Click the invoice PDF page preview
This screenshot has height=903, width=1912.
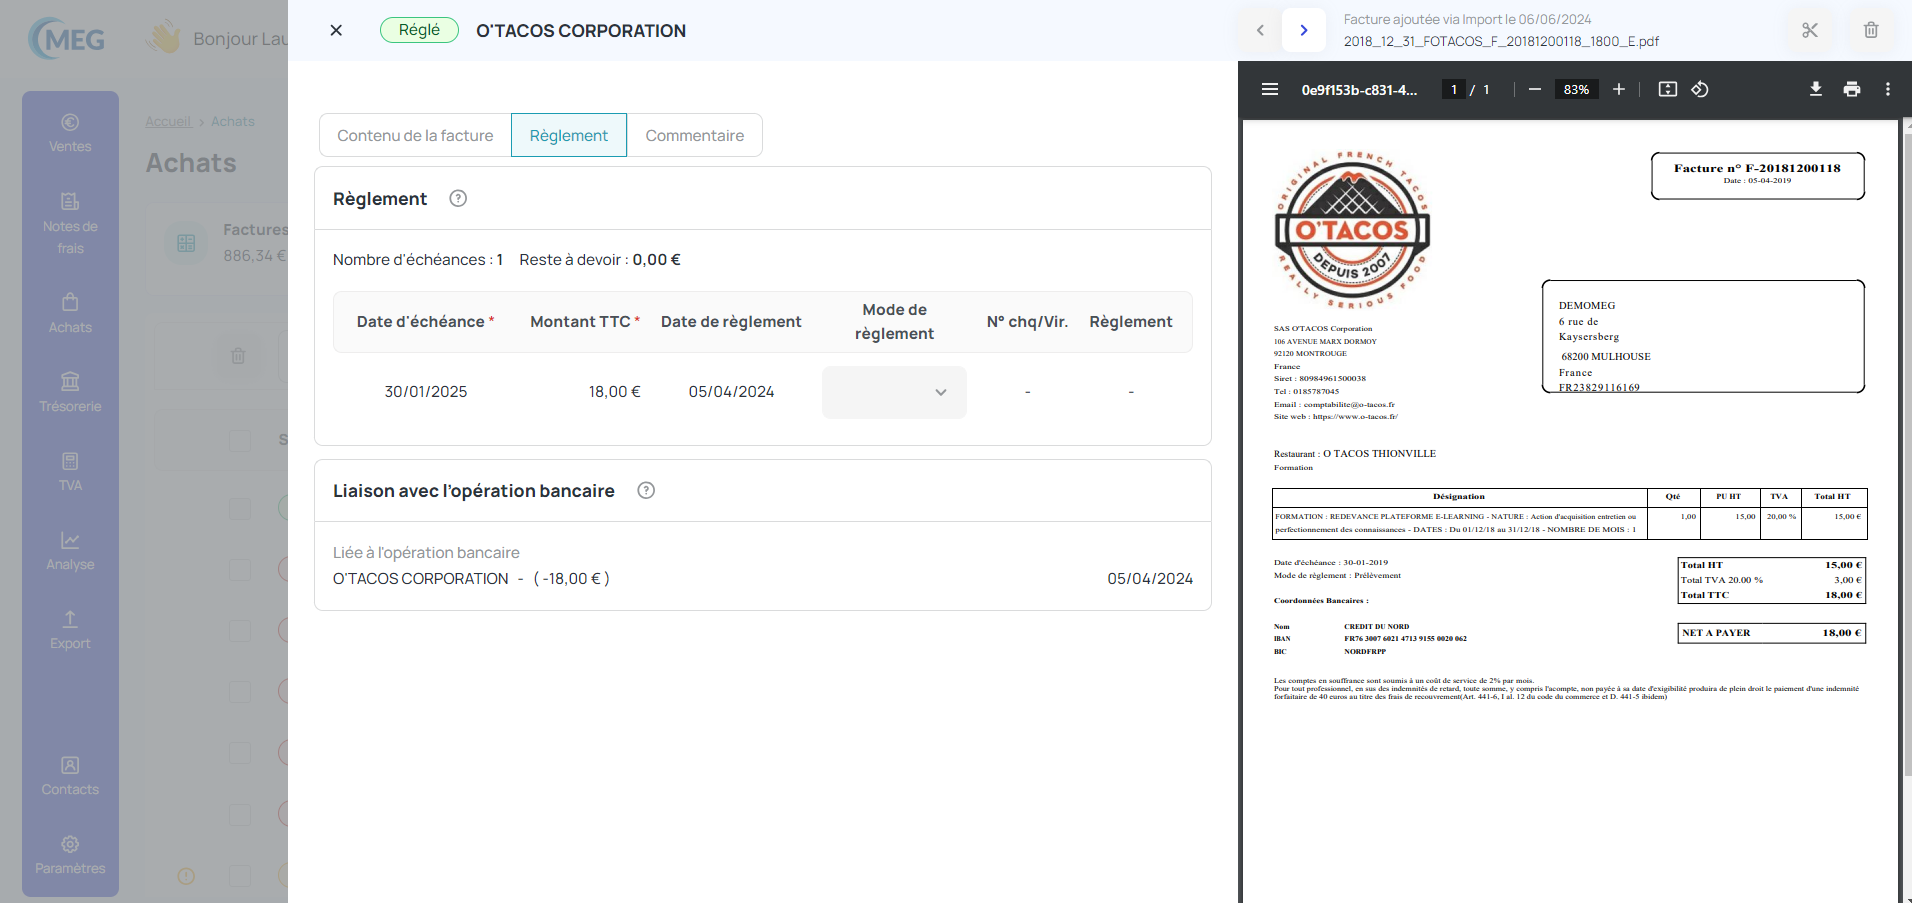[x=1570, y=511]
